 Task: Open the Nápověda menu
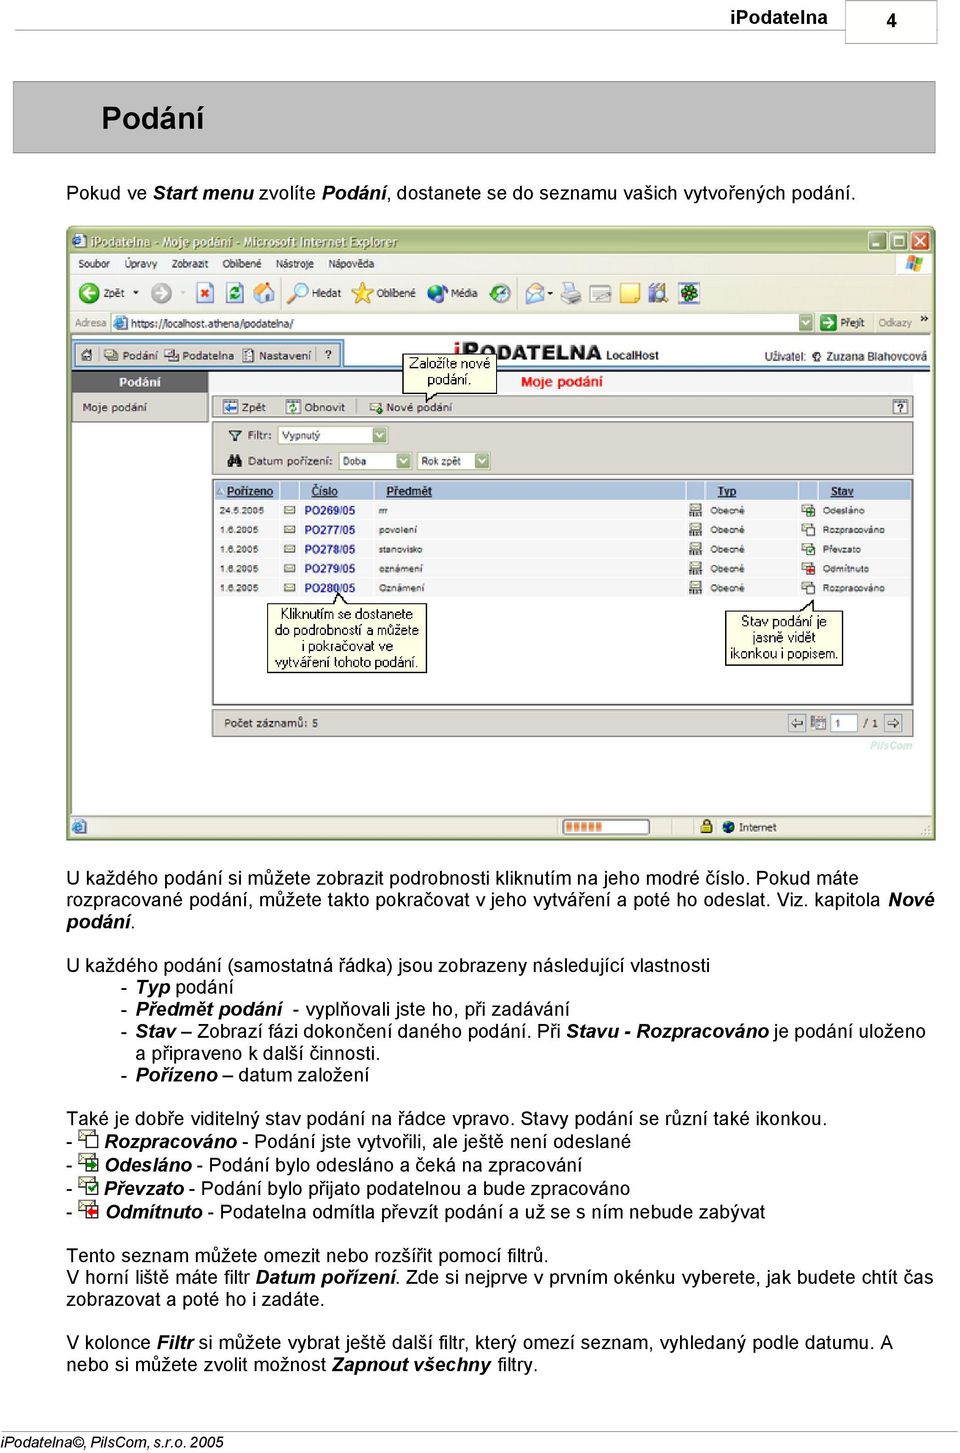351,264
